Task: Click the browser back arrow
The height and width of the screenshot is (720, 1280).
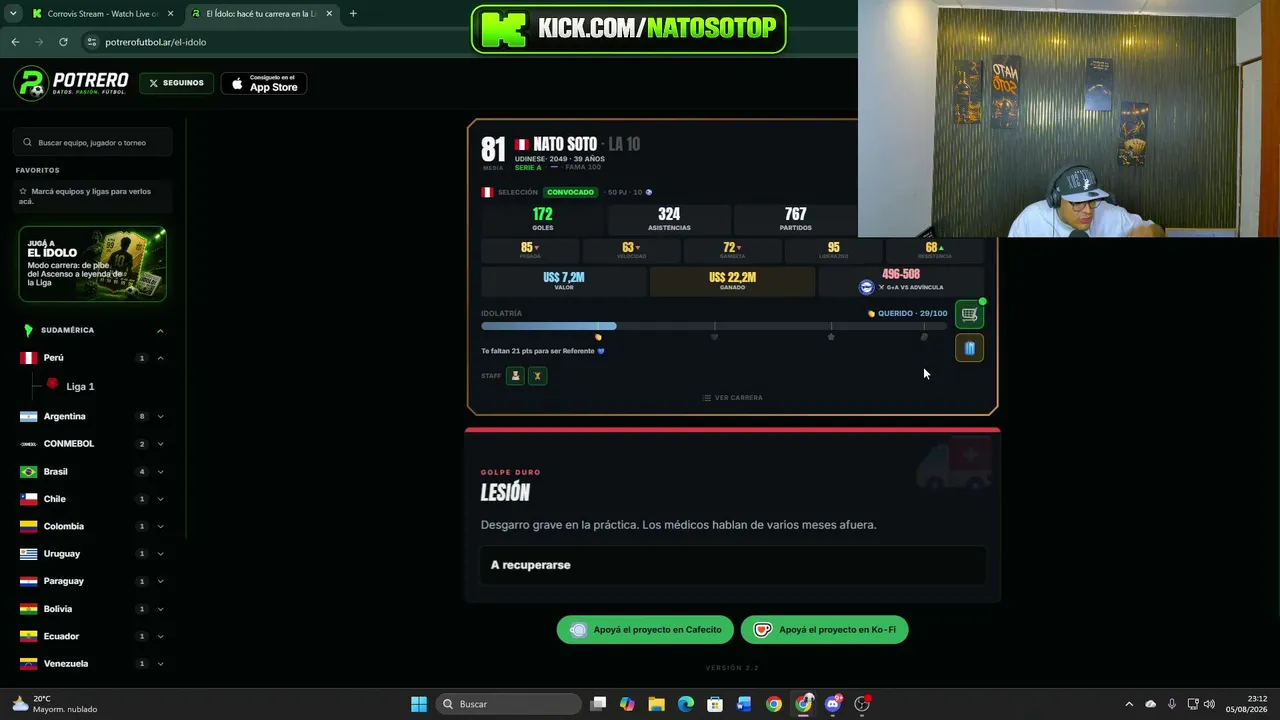Action: point(15,42)
